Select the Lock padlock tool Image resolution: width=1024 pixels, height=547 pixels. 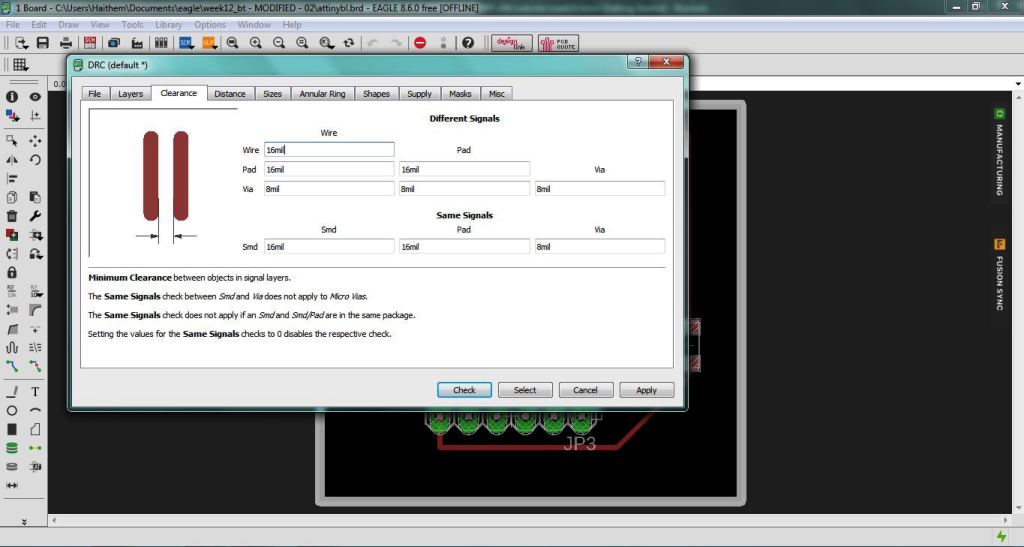coord(12,272)
